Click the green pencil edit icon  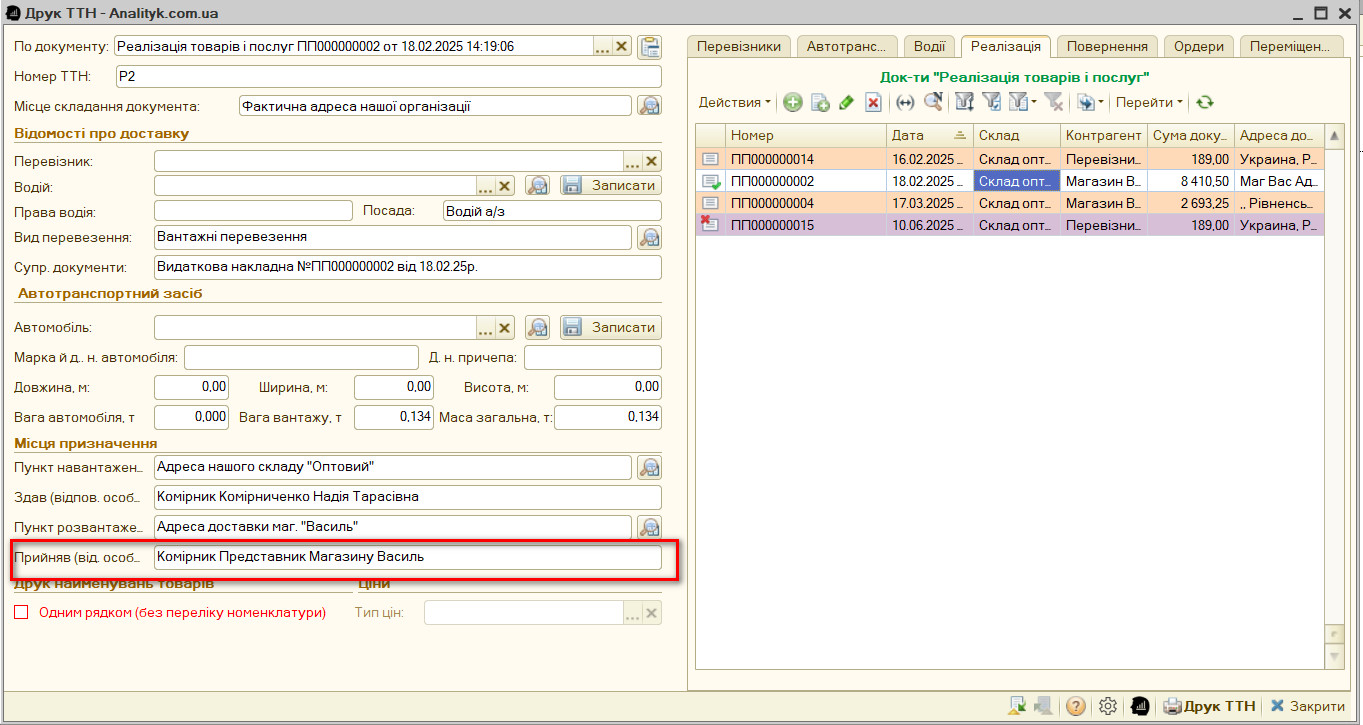846,102
